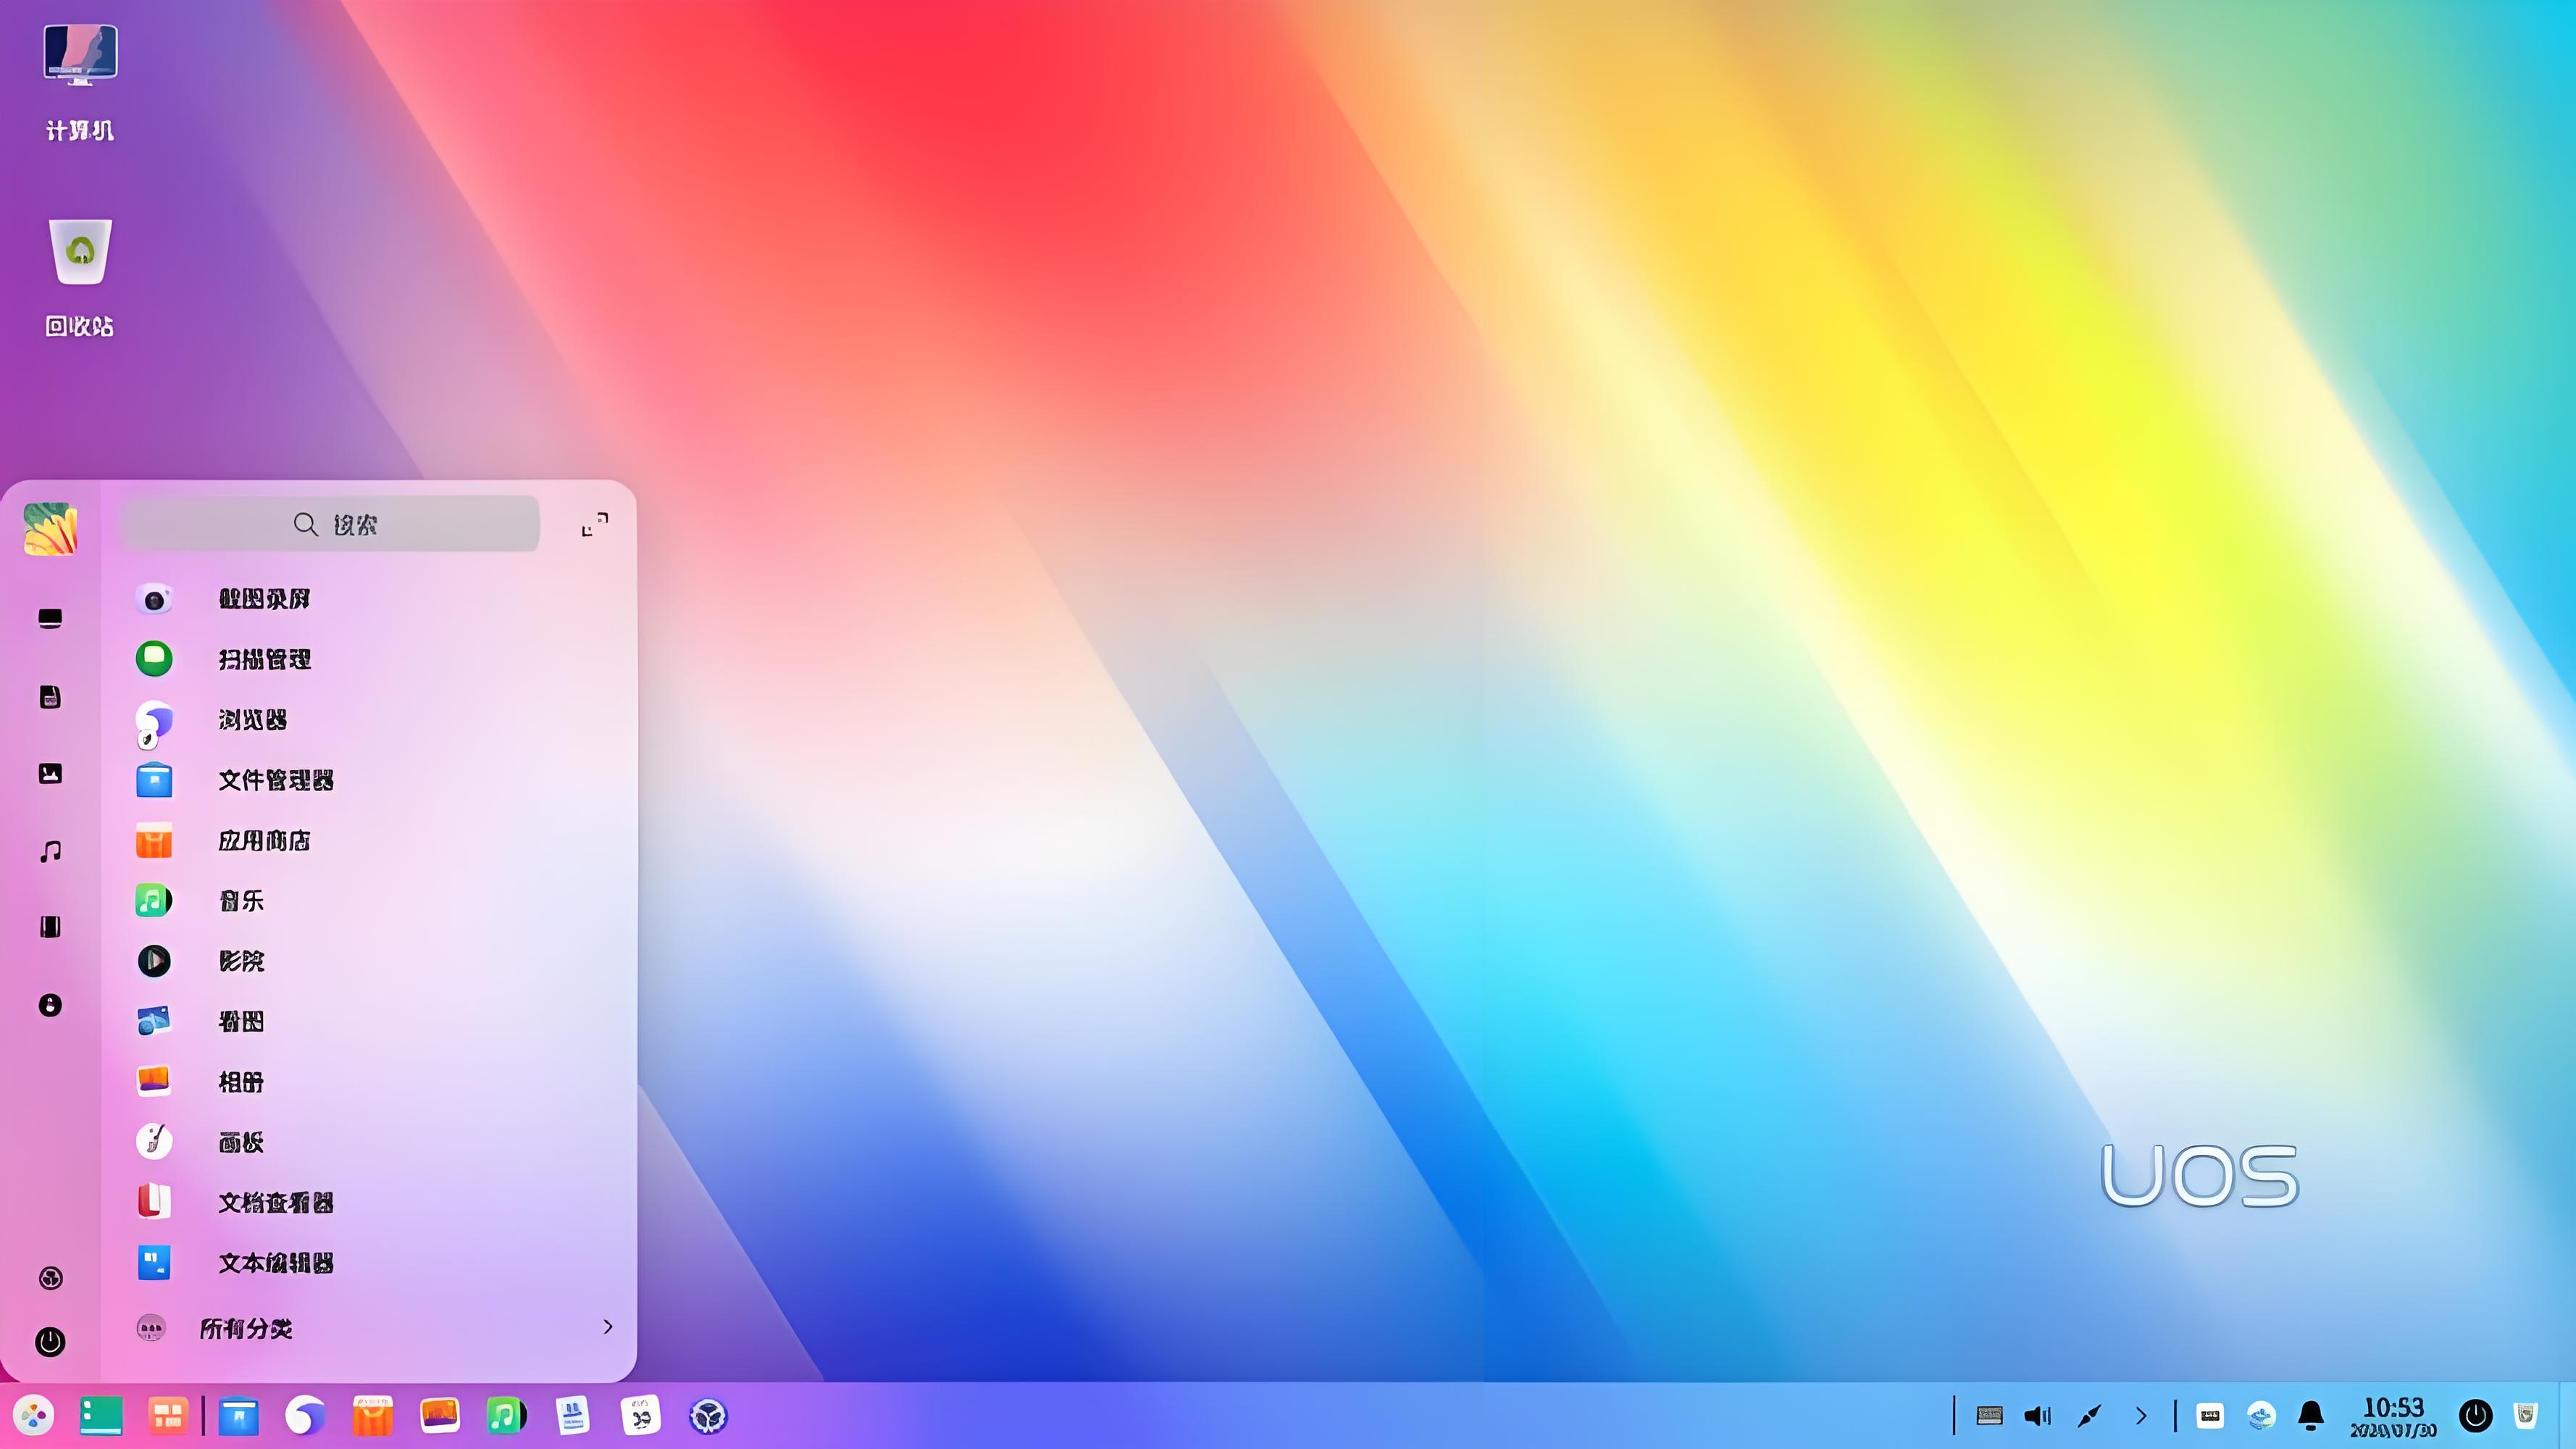
Task: Open control center from the dock
Action: pyautogui.click(x=708, y=1416)
